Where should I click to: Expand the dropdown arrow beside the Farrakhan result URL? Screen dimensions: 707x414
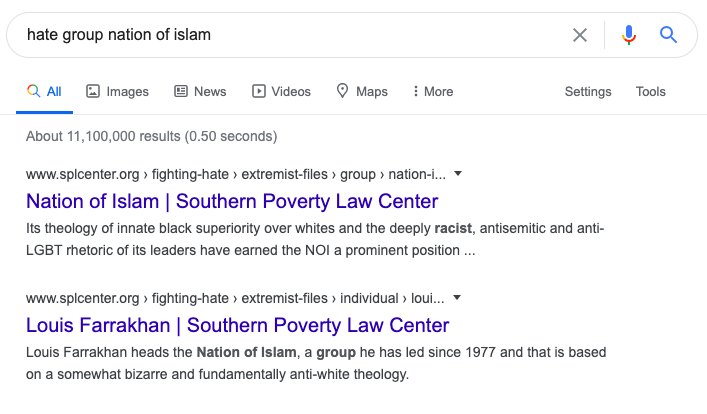click(x=458, y=297)
